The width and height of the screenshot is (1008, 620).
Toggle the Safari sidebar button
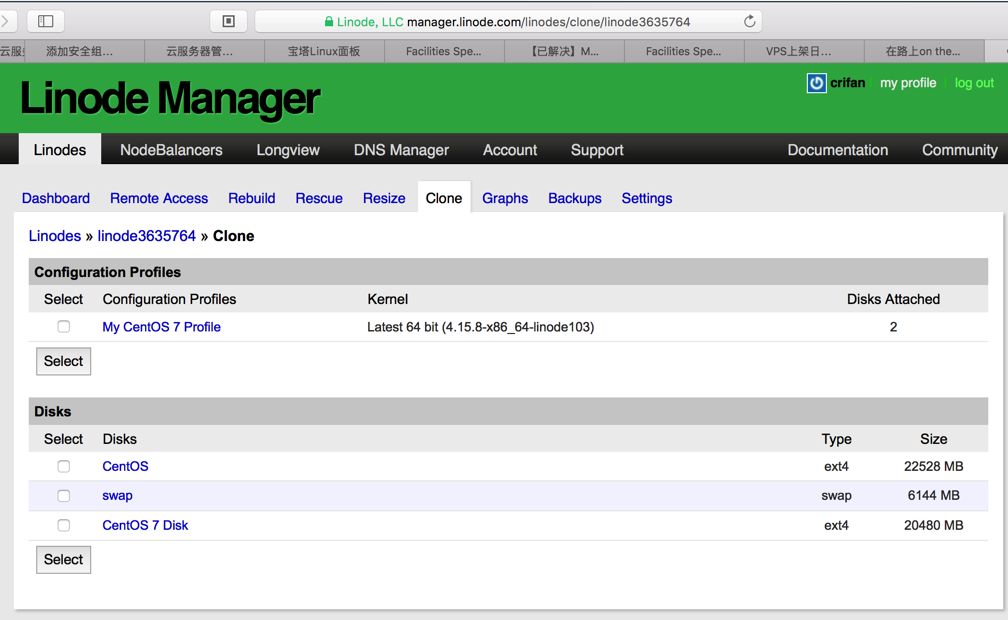[46, 21]
